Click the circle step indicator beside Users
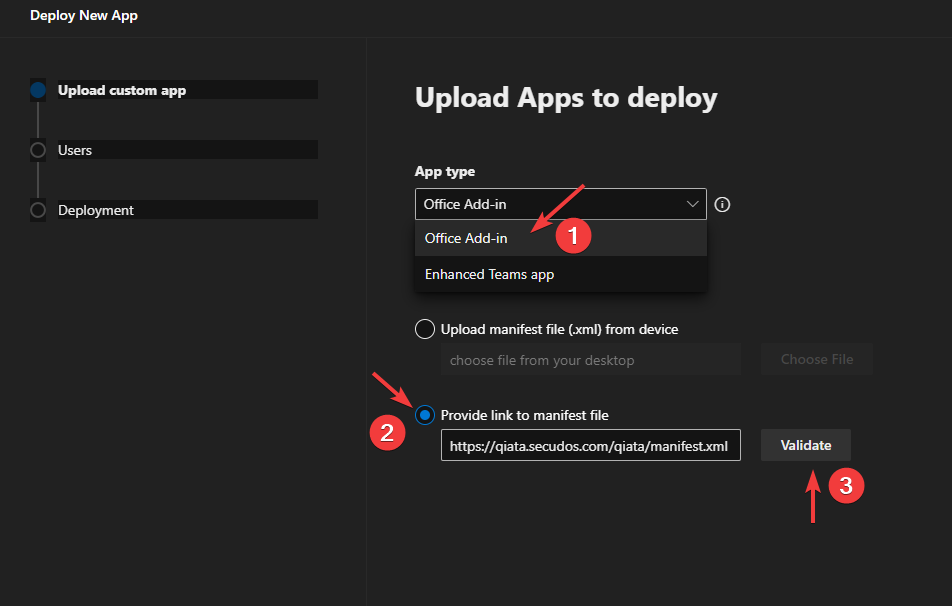Image resolution: width=952 pixels, height=606 pixels. (x=38, y=149)
